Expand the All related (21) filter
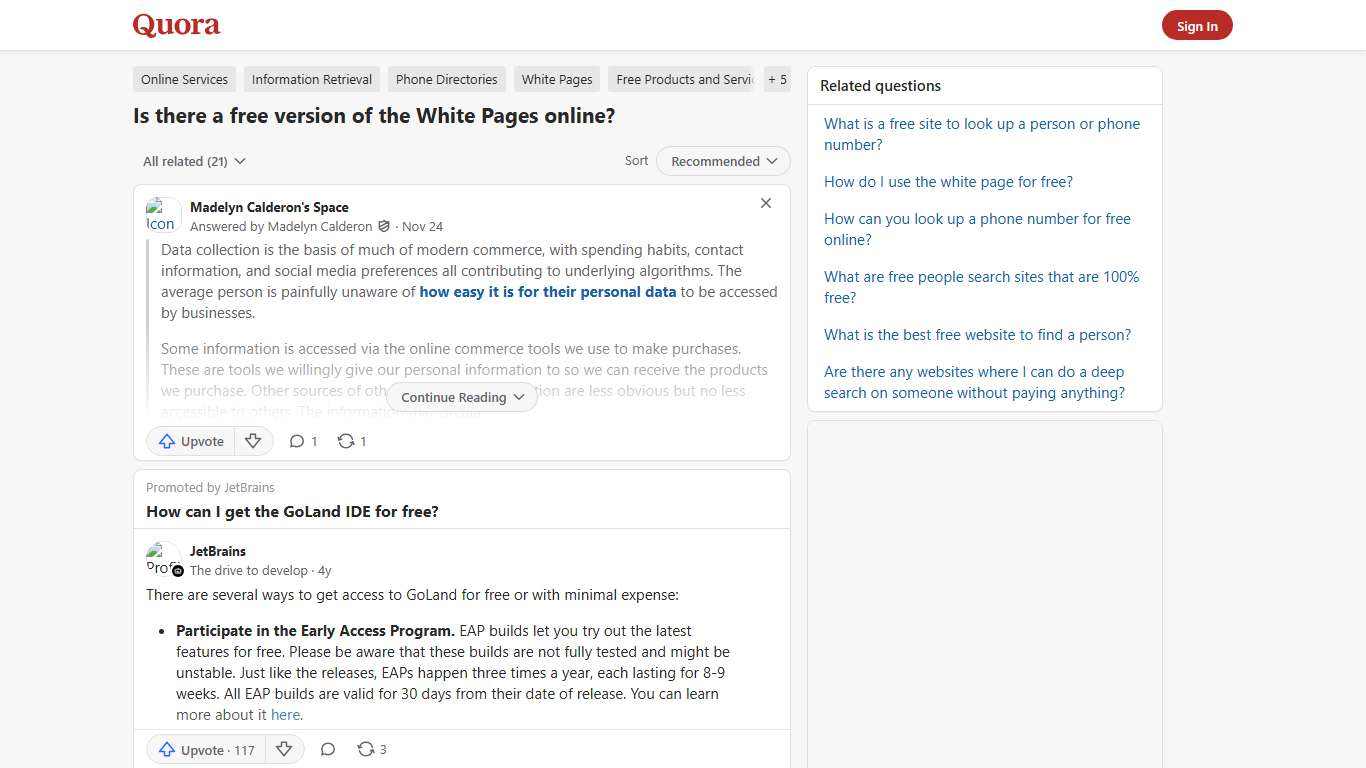The height and width of the screenshot is (768, 1366). 194,161
